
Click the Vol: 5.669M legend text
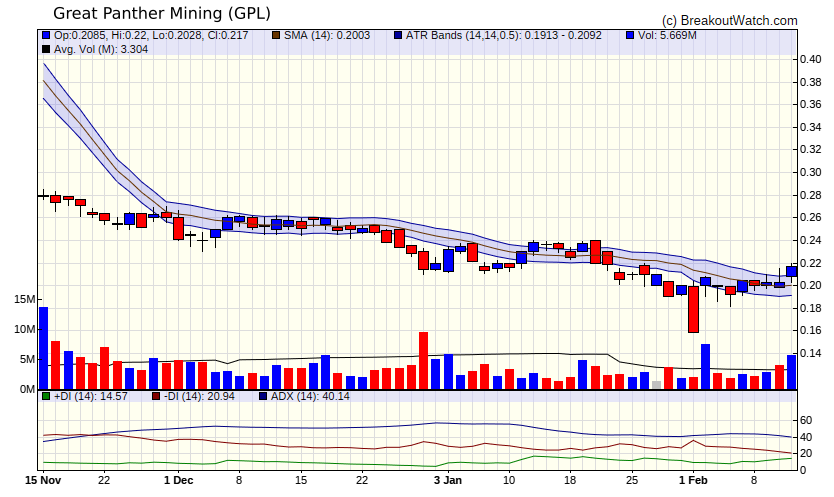(667, 35)
